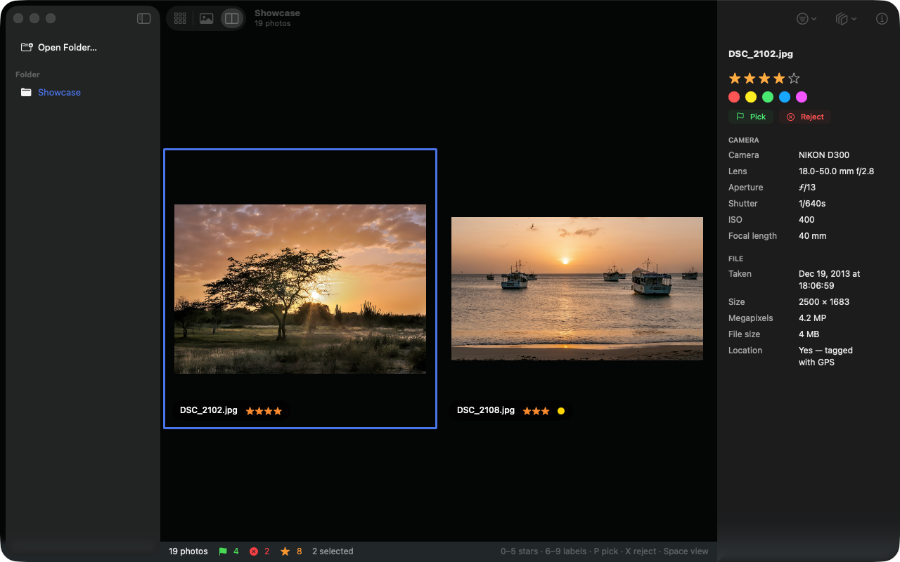This screenshot has height=562, width=900.
Task: Click the camera value NIKON D300
Action: 824,155
